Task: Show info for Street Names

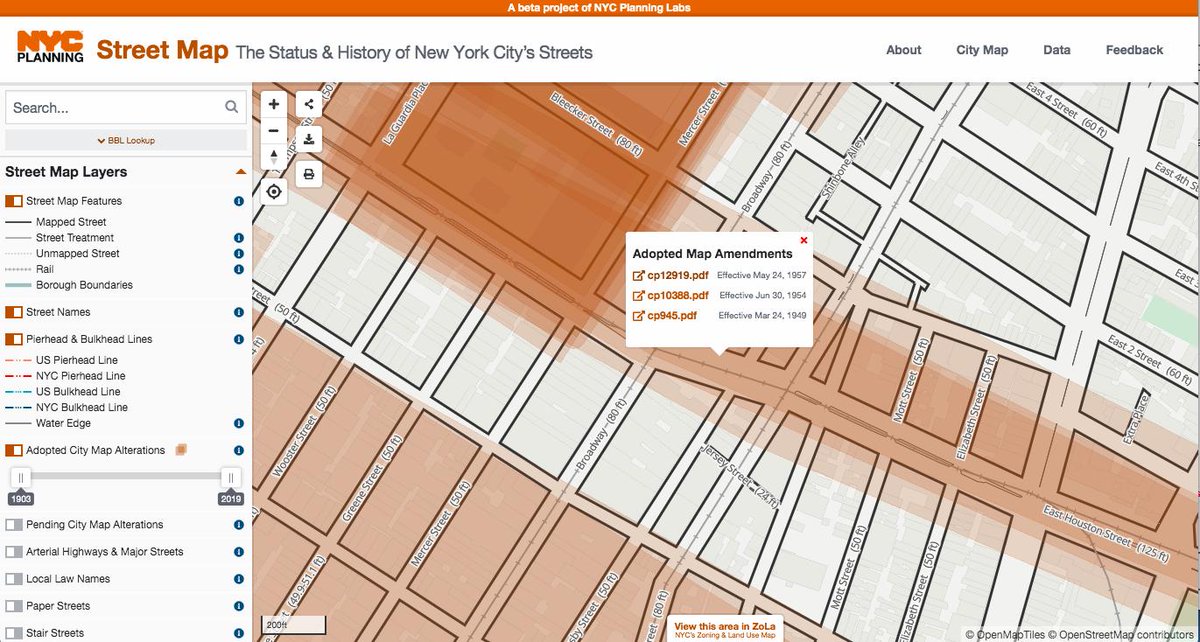Action: coord(239,312)
